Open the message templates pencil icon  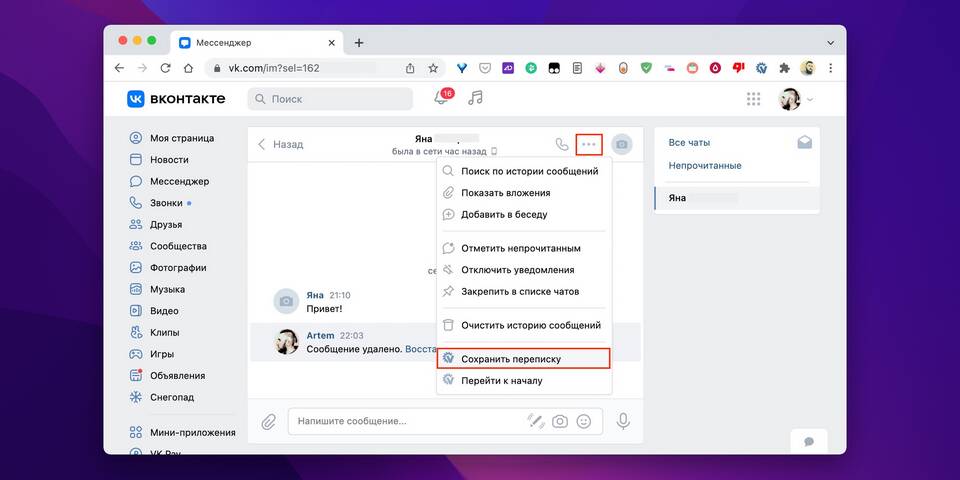click(536, 421)
